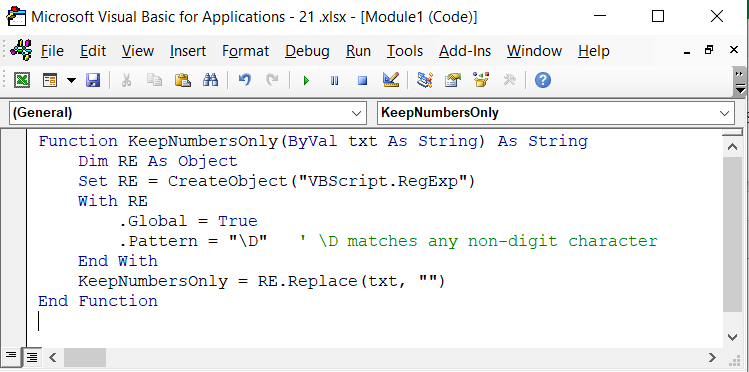The image size is (749, 372).
Task: Open Find with binoculars icon
Action: point(210,80)
